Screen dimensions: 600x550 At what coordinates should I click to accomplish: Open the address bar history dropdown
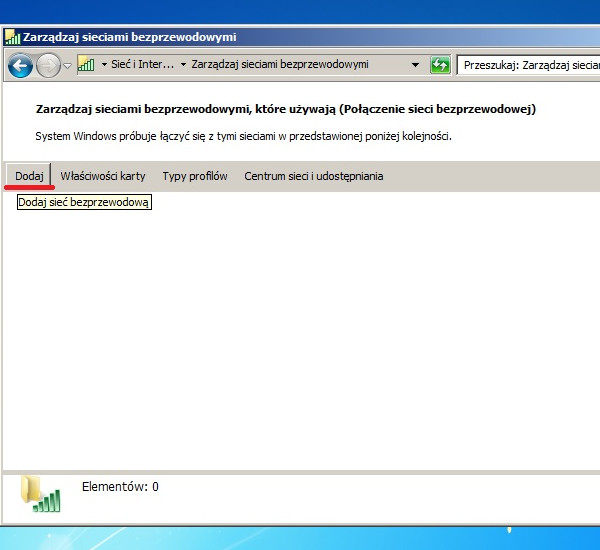[415, 65]
